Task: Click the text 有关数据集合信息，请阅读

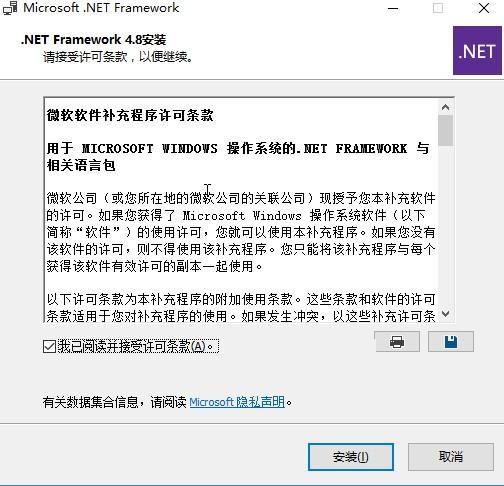Action: tap(114, 402)
